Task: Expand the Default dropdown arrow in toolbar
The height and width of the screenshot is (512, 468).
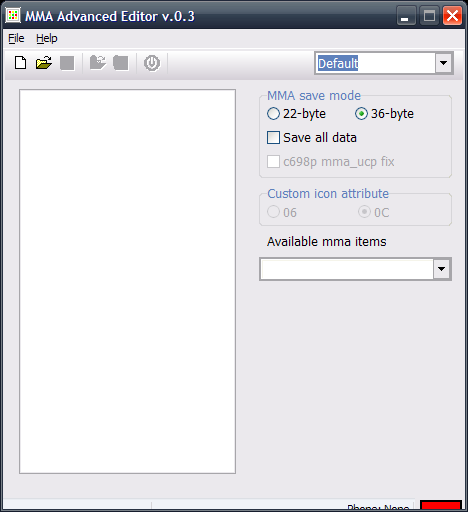Action: coord(443,63)
